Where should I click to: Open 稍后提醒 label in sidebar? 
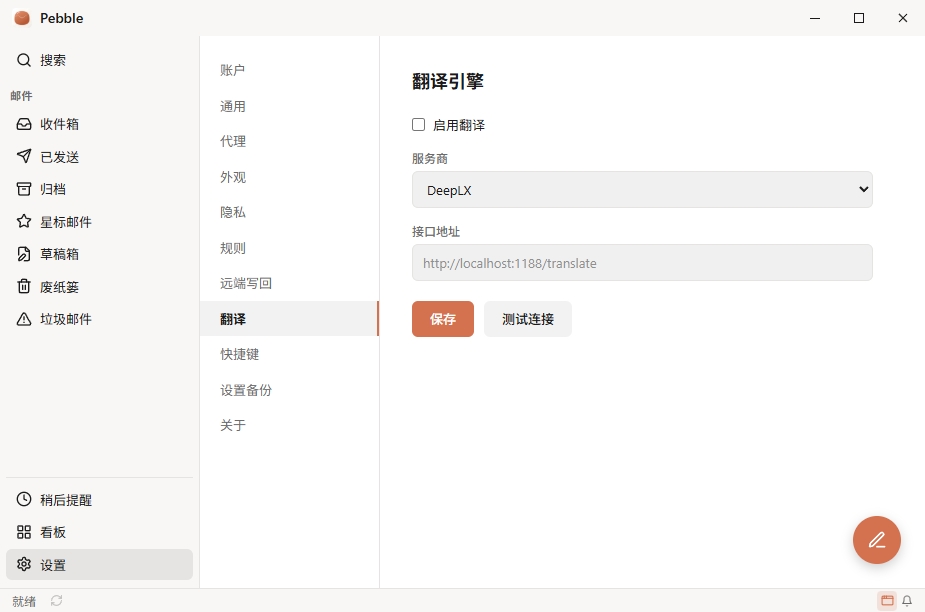tap(66, 500)
